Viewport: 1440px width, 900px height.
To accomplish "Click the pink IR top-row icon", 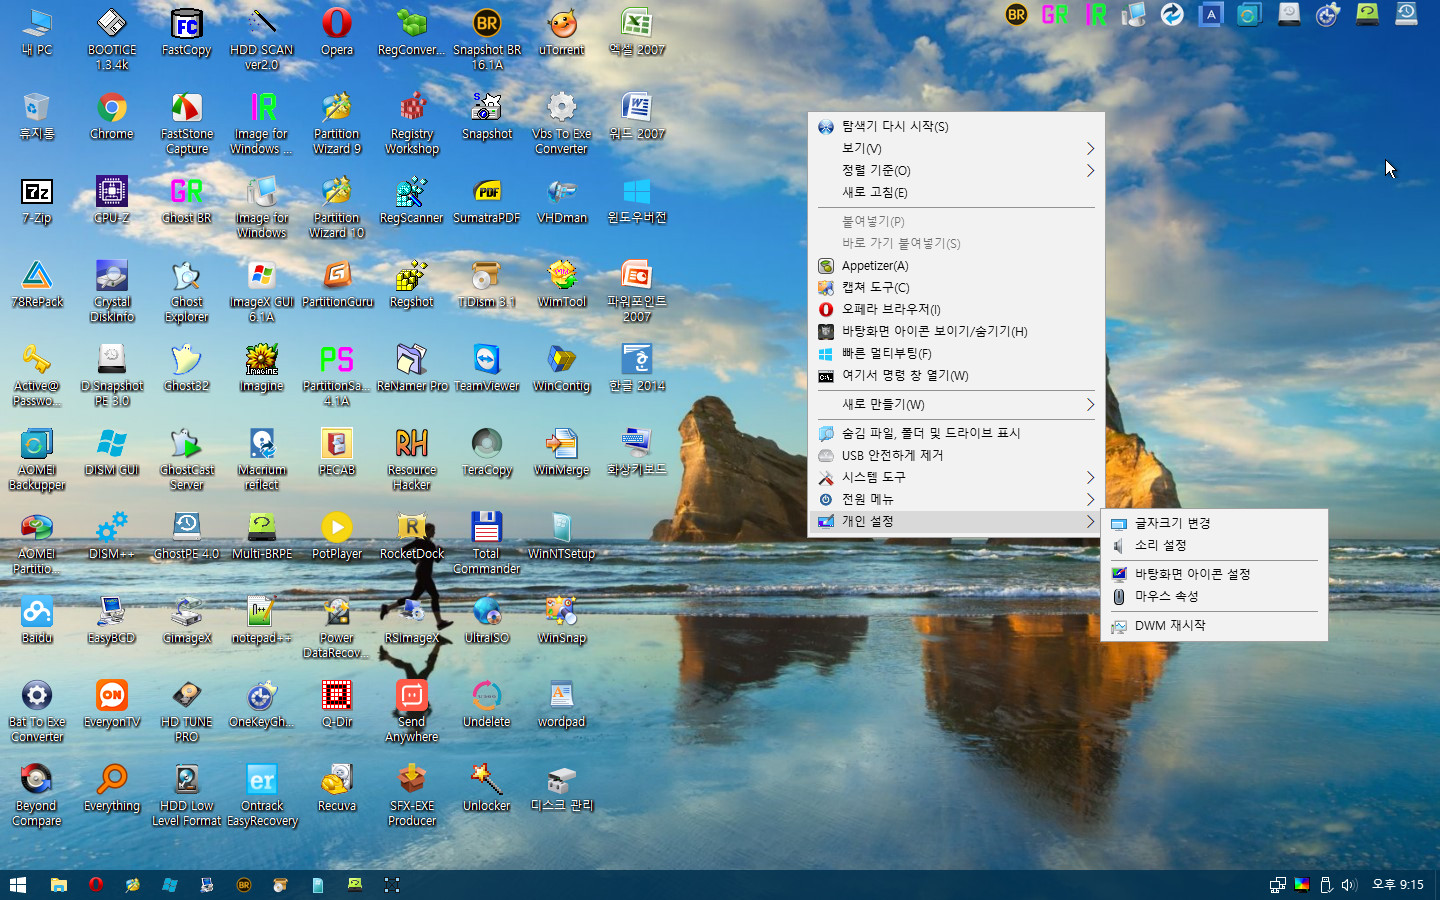I will coord(1095,14).
